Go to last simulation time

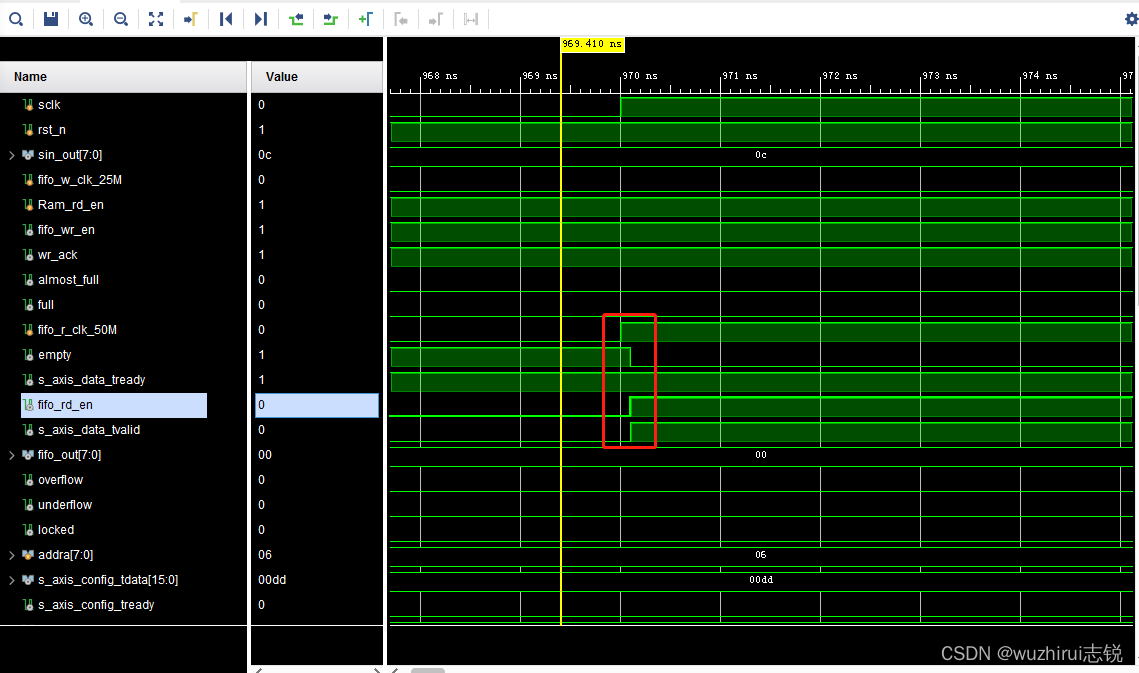coord(260,19)
